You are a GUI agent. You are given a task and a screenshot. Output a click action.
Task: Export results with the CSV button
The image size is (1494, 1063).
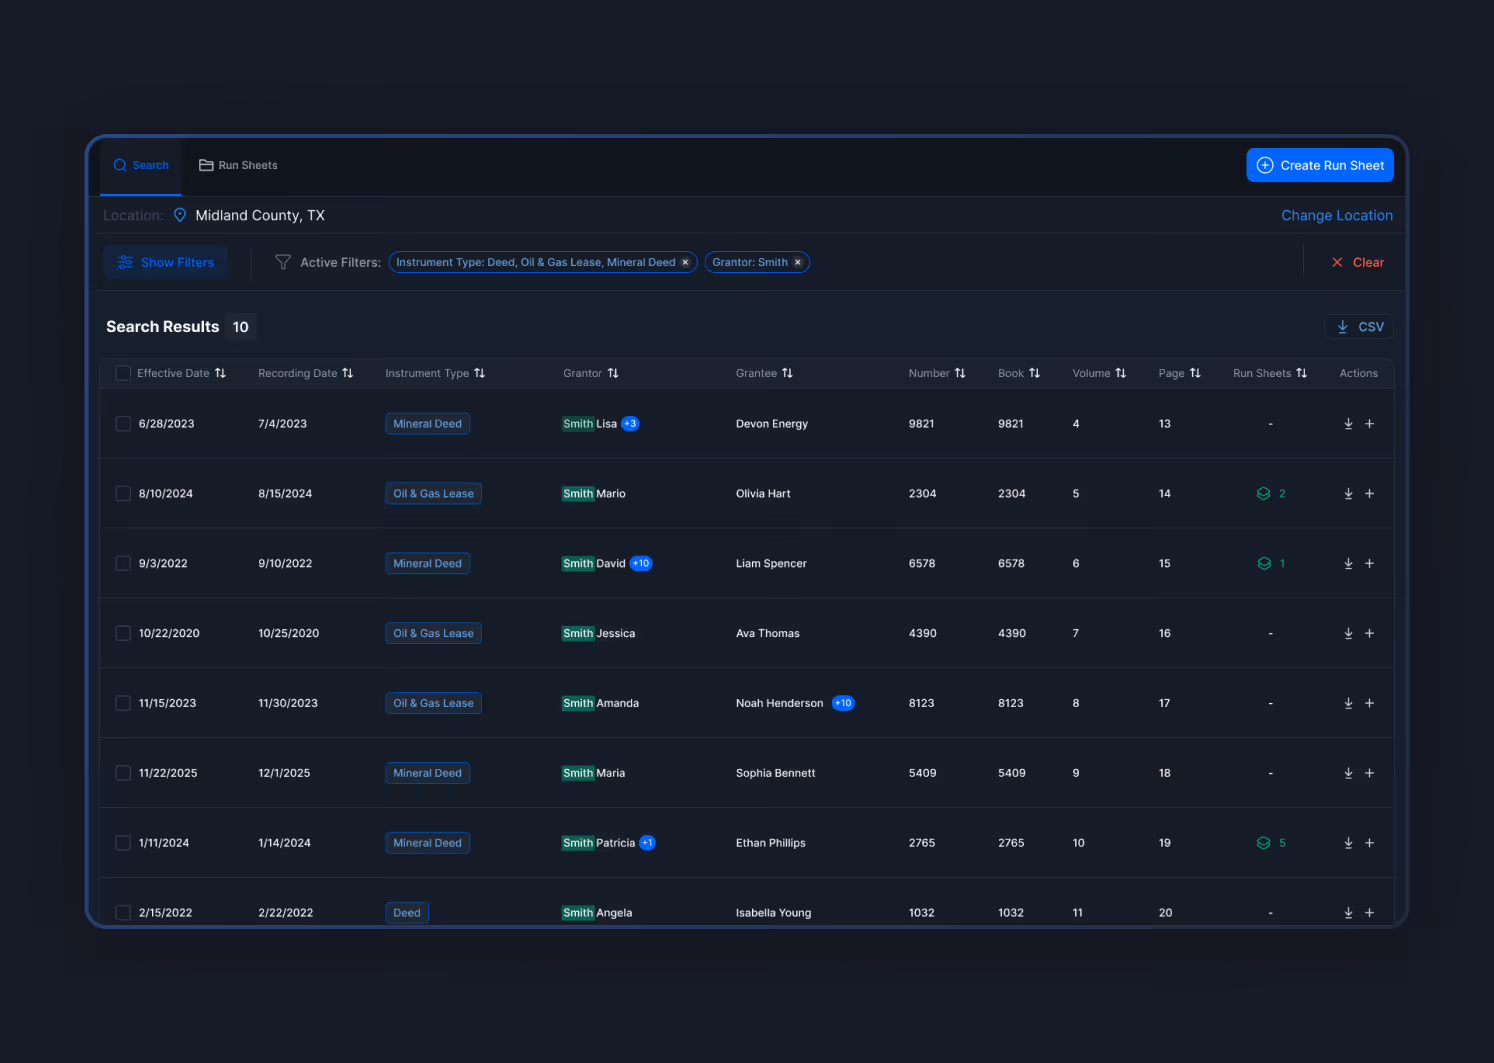click(1359, 327)
